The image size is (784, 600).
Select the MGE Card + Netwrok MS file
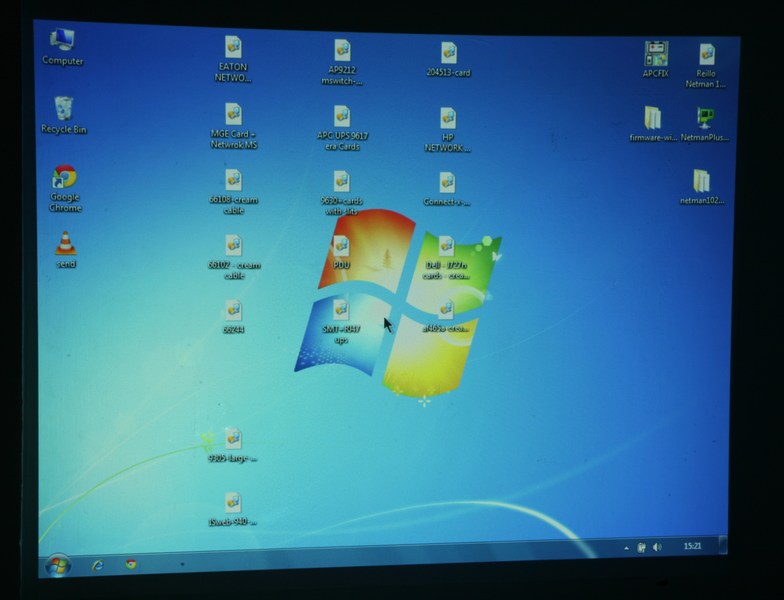234,126
